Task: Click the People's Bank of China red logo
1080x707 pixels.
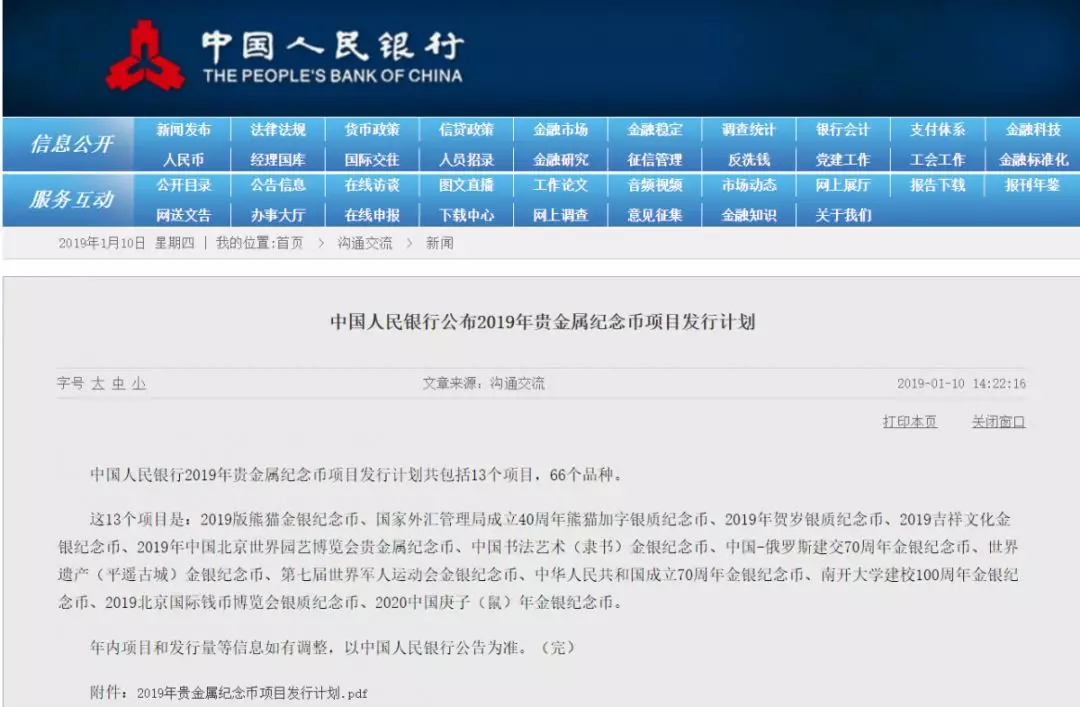Action: pyautogui.click(x=145, y=55)
